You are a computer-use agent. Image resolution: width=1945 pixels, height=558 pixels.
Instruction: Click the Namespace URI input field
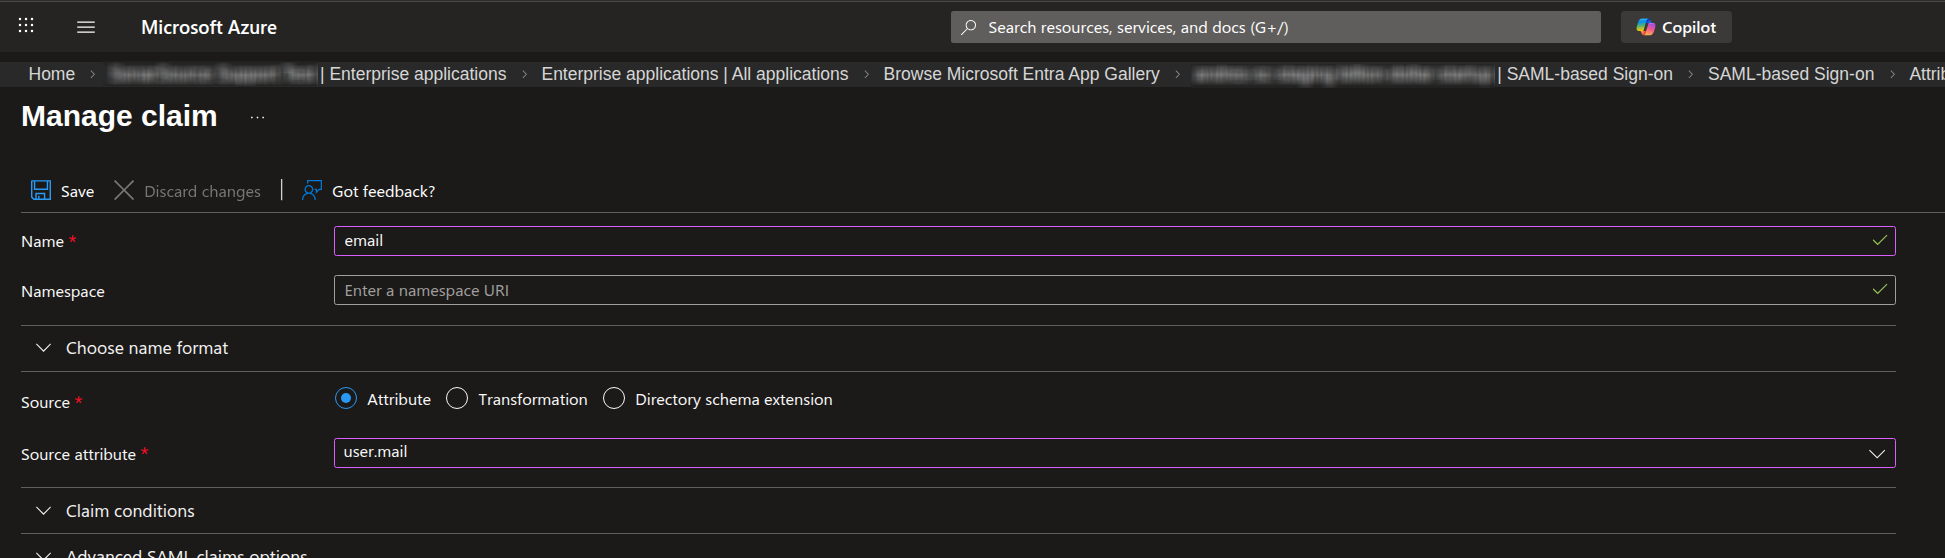click(1114, 290)
